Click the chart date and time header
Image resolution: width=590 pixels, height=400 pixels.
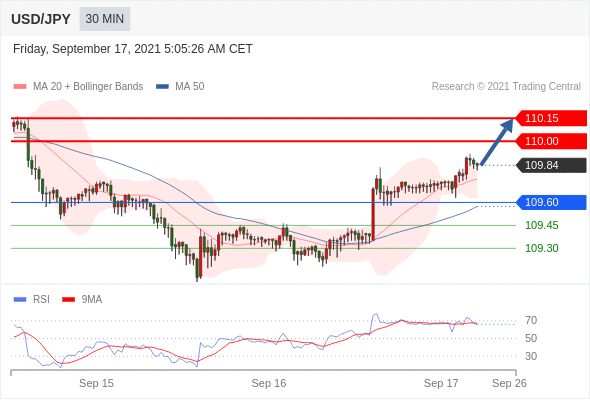pyautogui.click(x=133, y=49)
